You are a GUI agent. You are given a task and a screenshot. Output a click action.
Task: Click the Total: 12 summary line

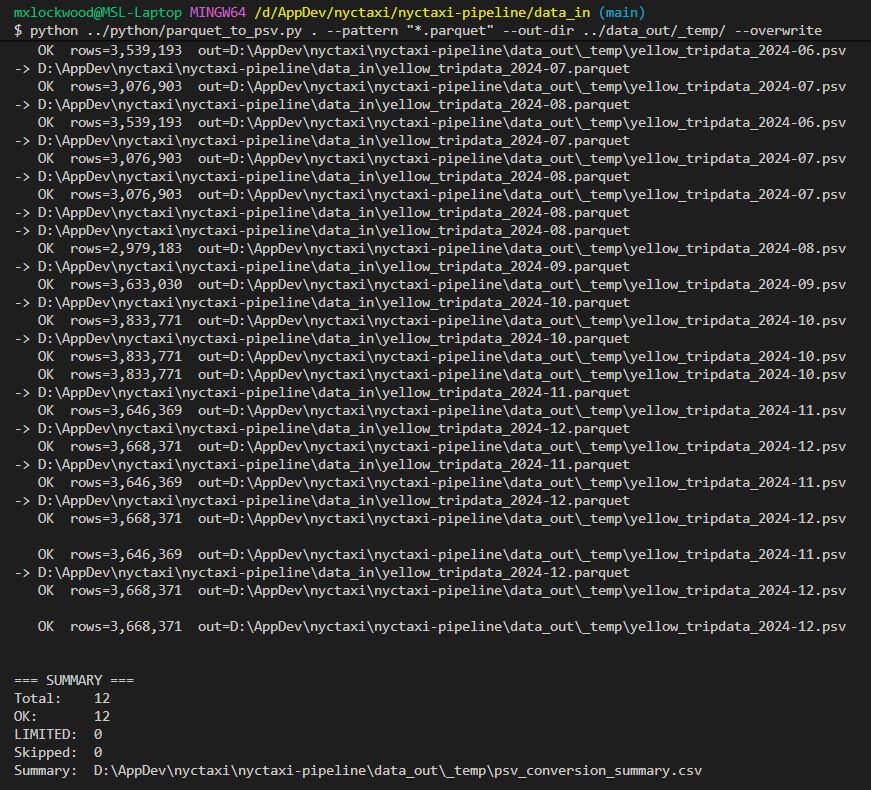click(x=62, y=698)
